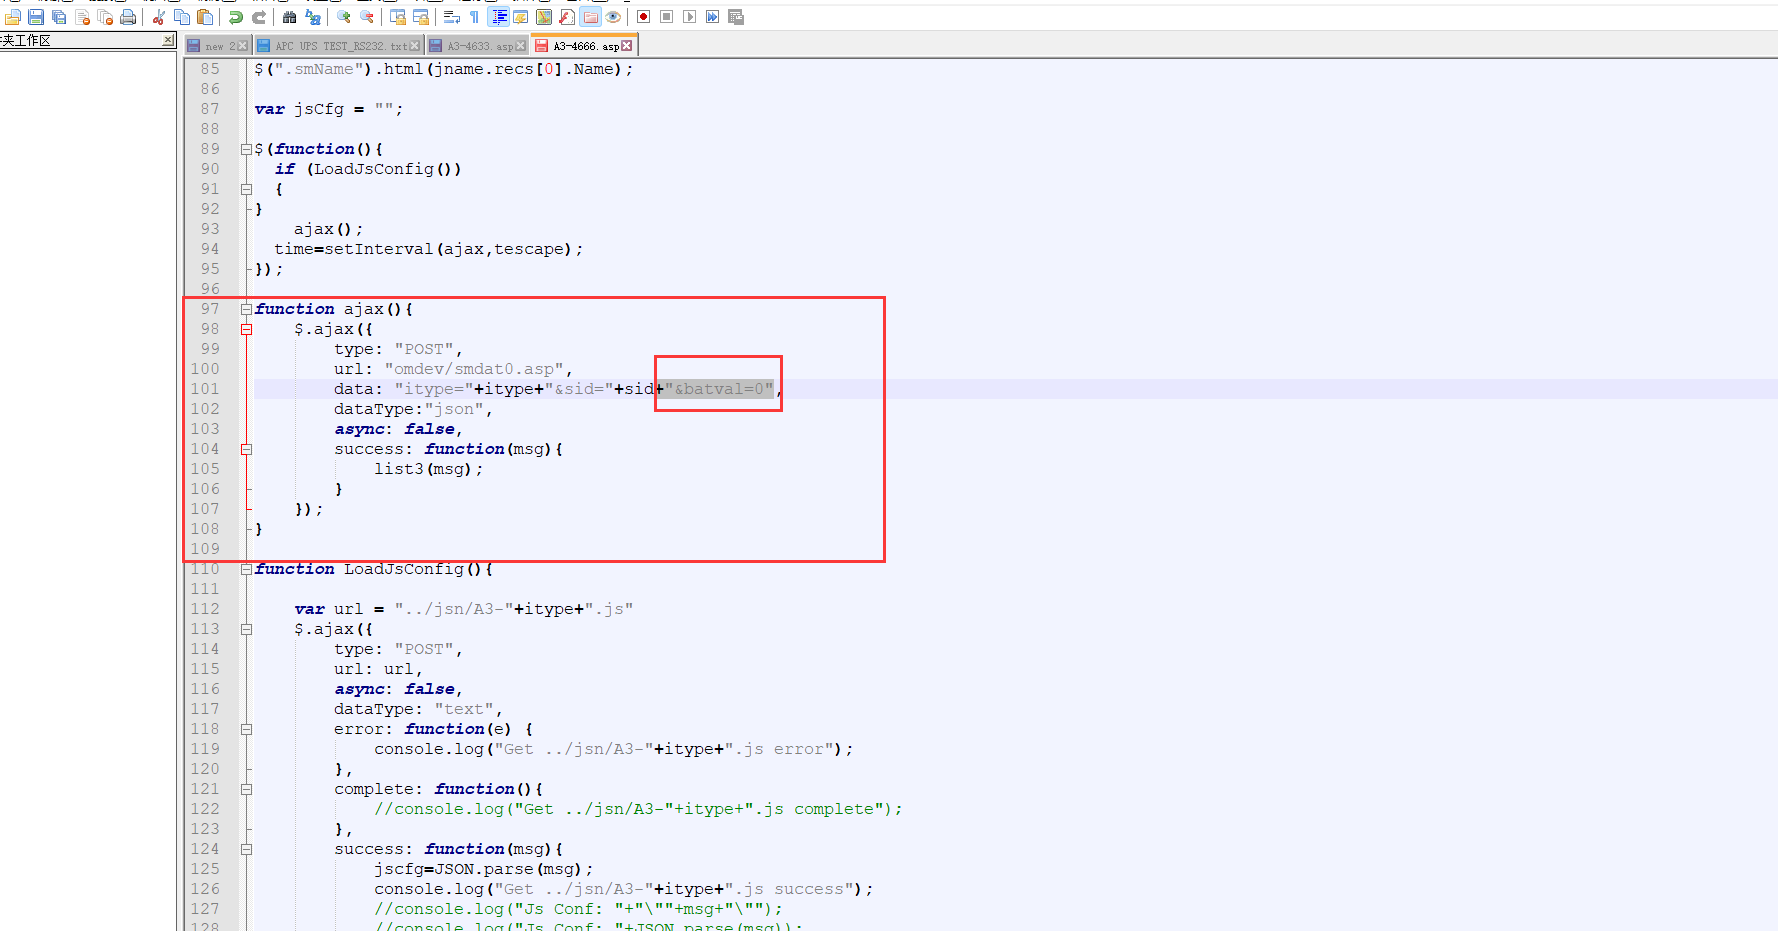Close the folder workspace side panel
Screen dimensions: 1778x931
[x=167, y=40]
